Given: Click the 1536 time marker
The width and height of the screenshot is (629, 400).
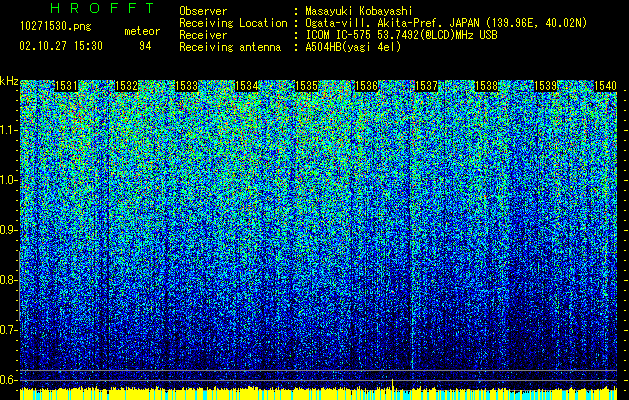Looking at the screenshot, I should coord(366,86).
